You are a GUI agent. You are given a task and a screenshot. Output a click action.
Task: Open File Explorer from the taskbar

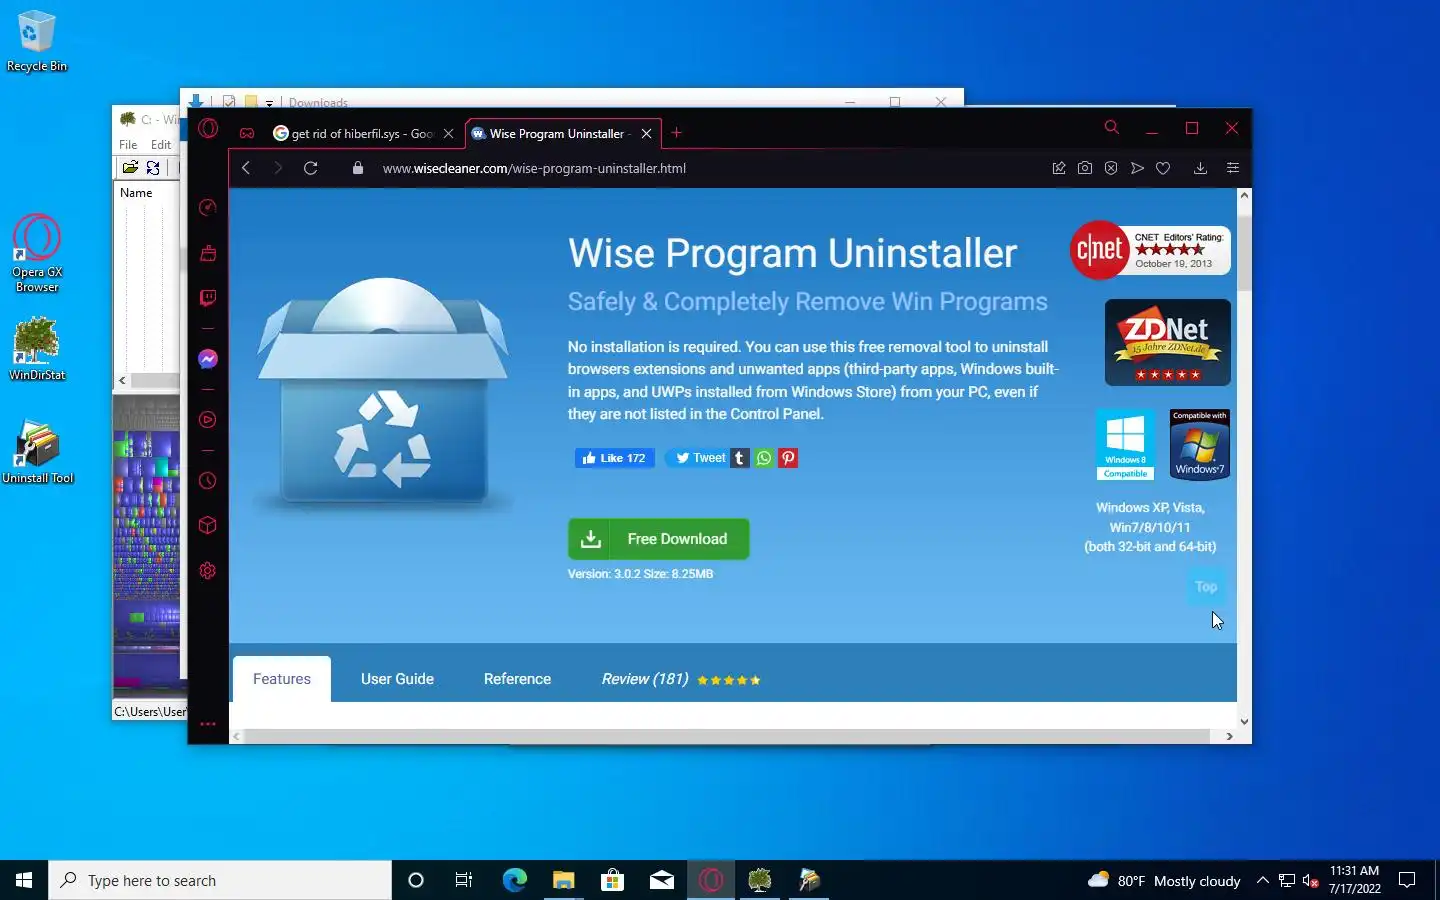pyautogui.click(x=563, y=880)
